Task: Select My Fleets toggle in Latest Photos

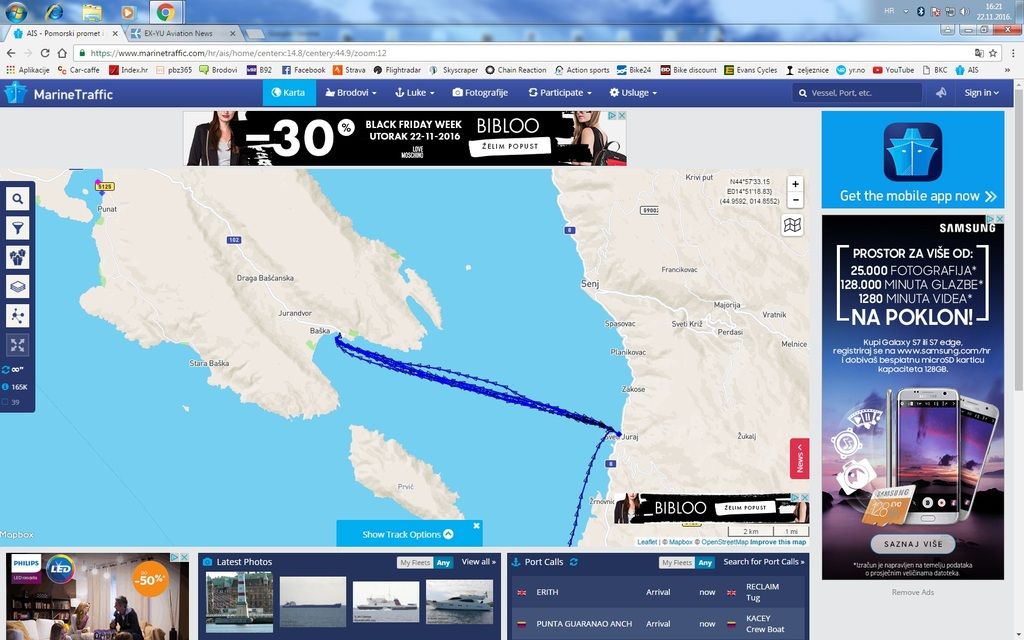Action: [x=415, y=562]
